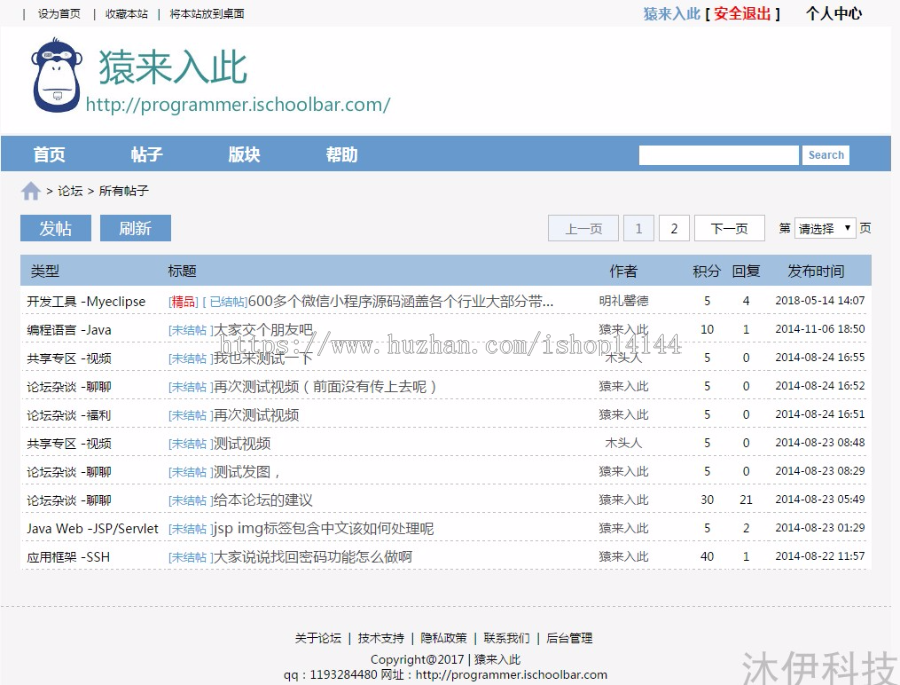Click the home icon in the breadcrumb
Viewport: 900px width, 685px height.
pos(30,190)
